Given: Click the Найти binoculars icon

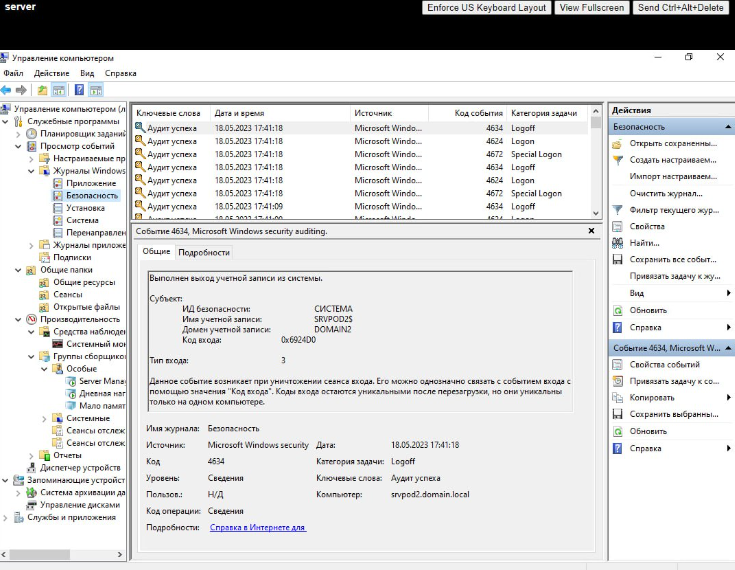Looking at the screenshot, I should point(618,243).
